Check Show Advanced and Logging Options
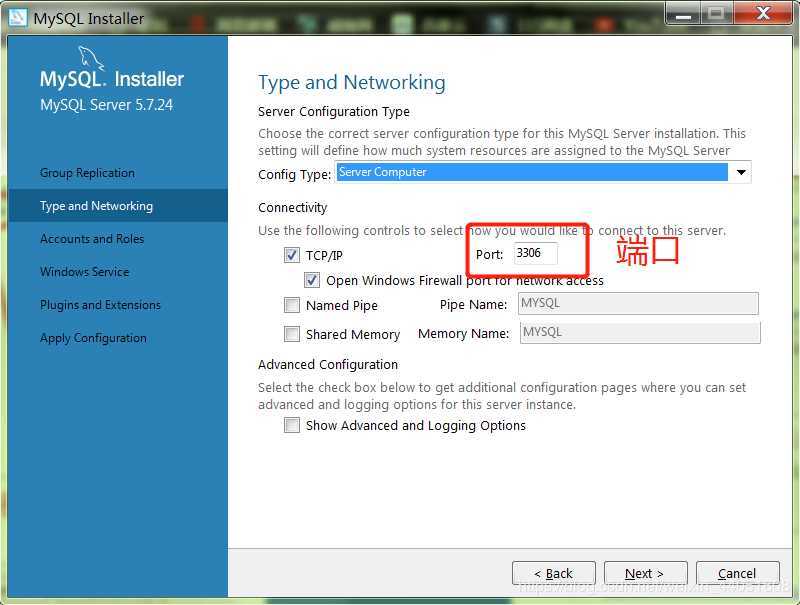Image resolution: width=800 pixels, height=605 pixels. point(292,425)
